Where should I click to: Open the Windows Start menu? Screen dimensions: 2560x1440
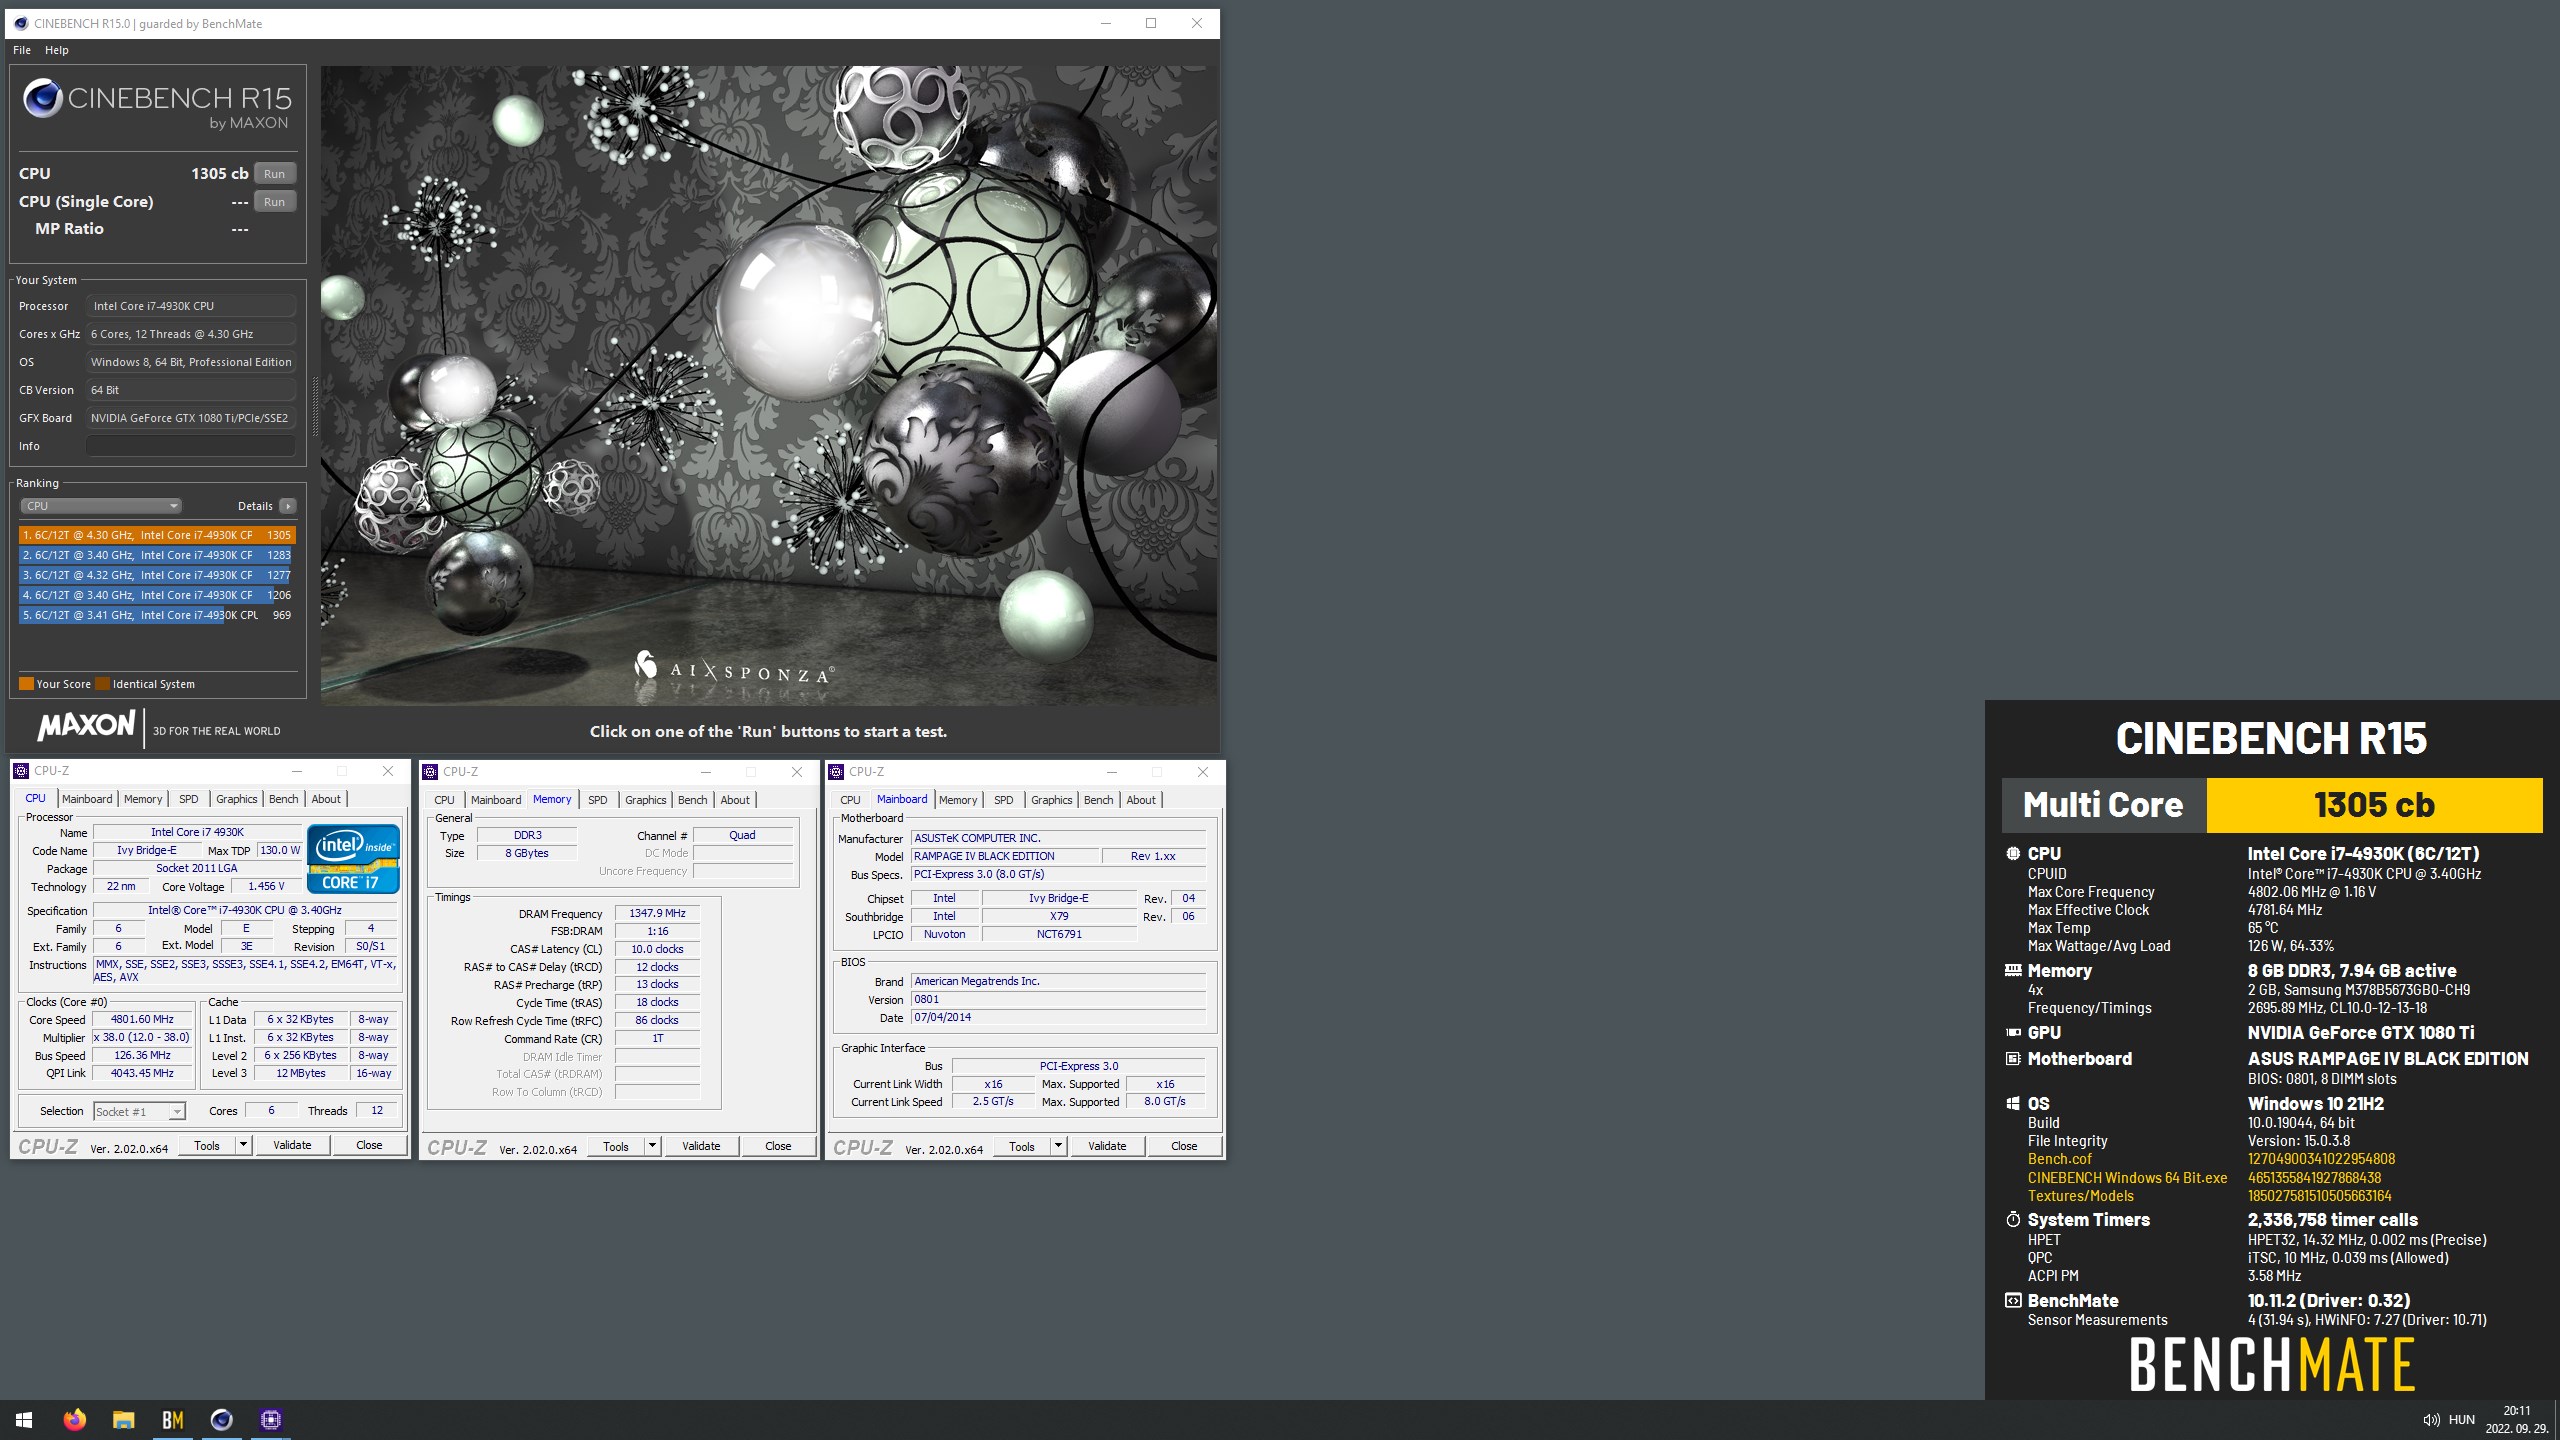point(24,1419)
